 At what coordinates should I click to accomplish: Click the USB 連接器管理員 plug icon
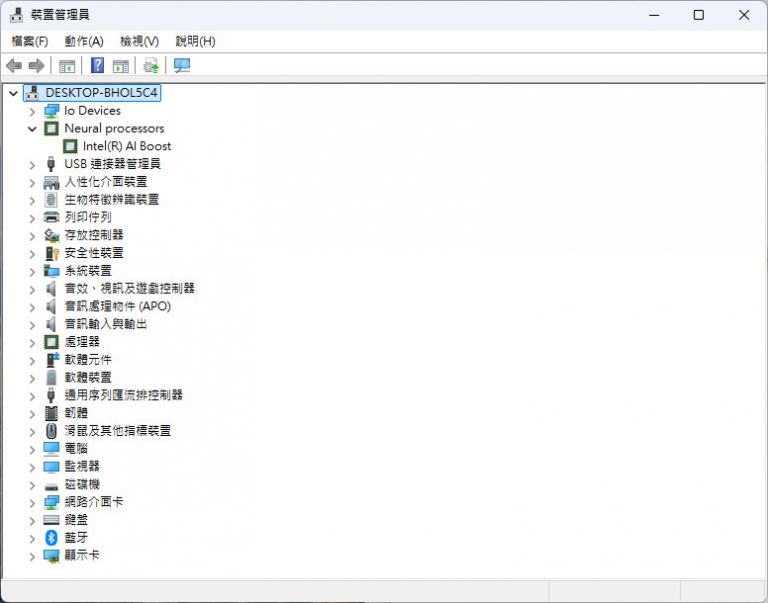51,164
